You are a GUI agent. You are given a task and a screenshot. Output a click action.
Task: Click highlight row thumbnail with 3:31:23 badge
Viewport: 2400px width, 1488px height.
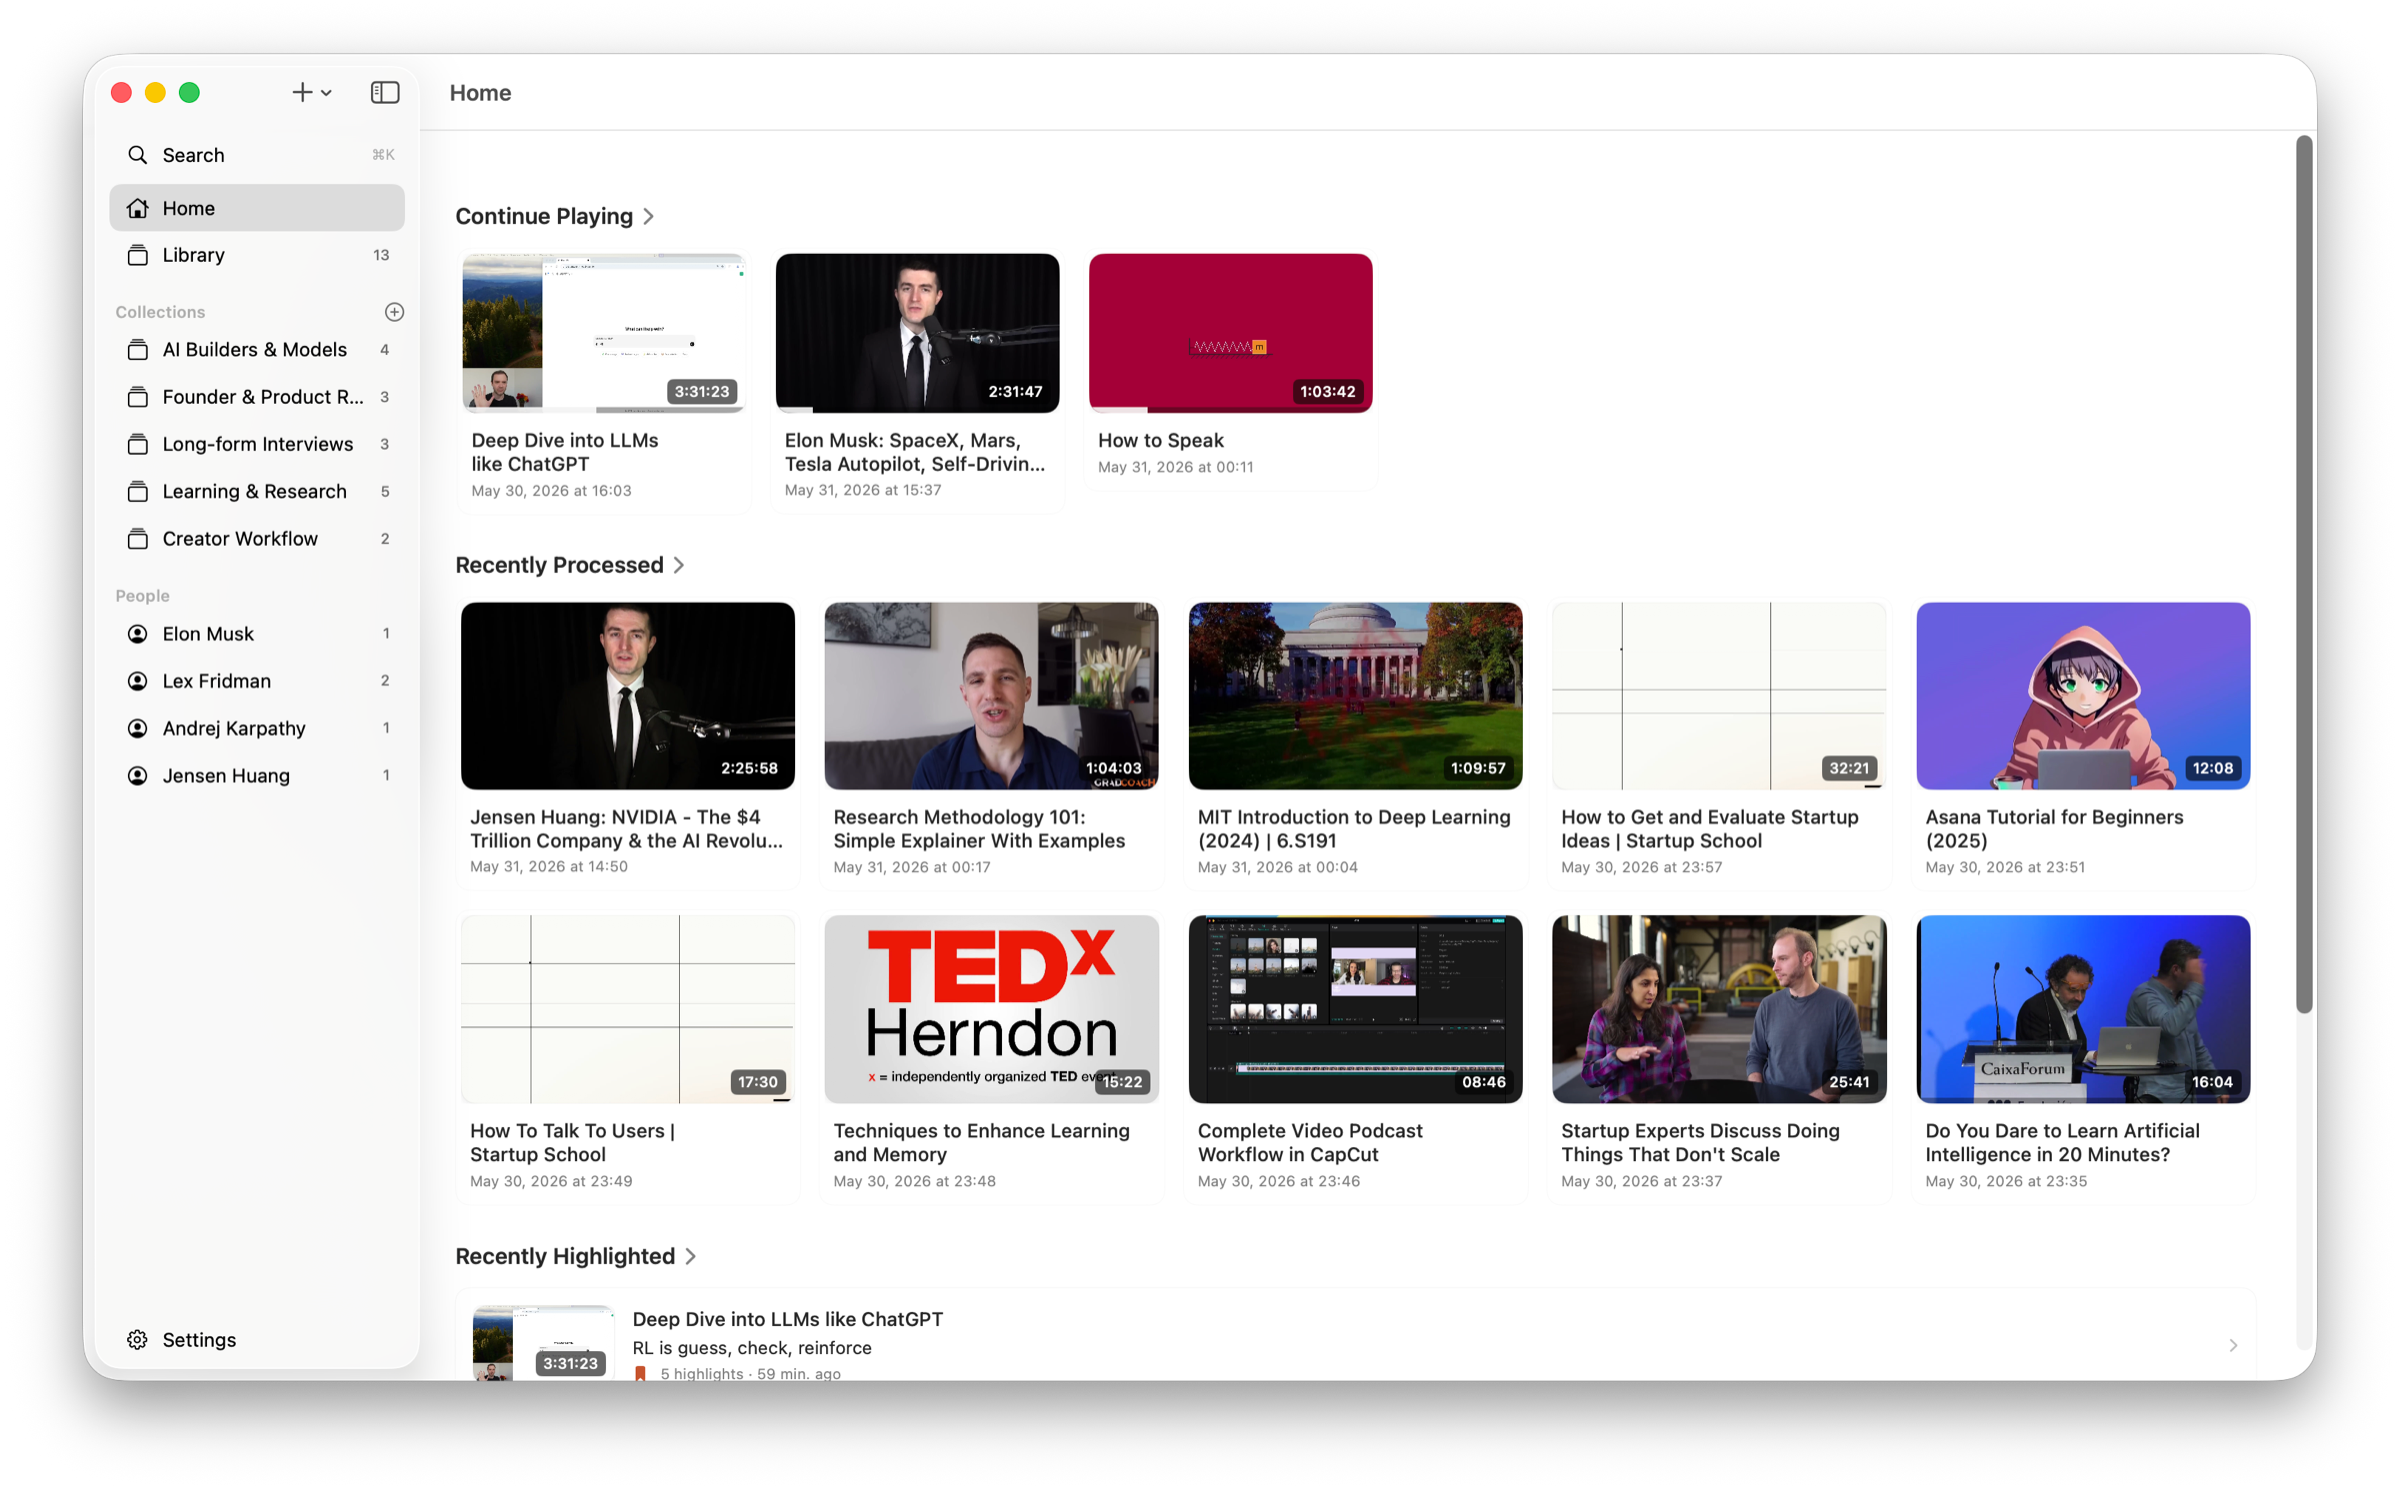click(543, 1343)
